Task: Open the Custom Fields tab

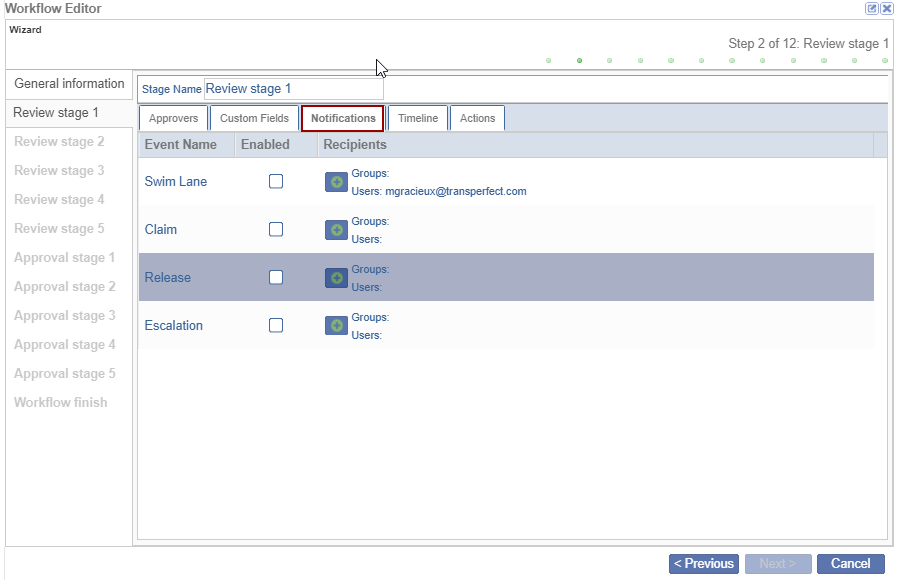Action: coord(254,118)
